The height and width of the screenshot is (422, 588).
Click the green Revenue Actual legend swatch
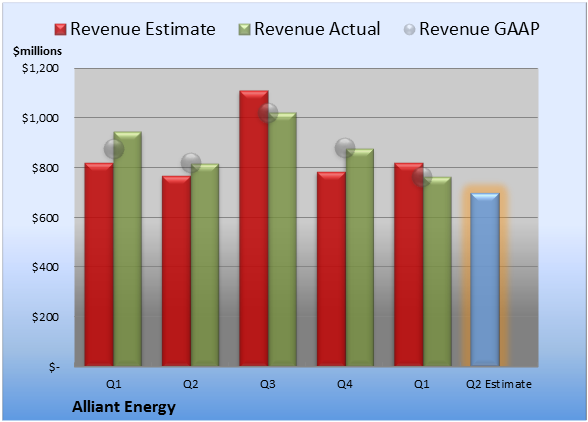pos(244,30)
